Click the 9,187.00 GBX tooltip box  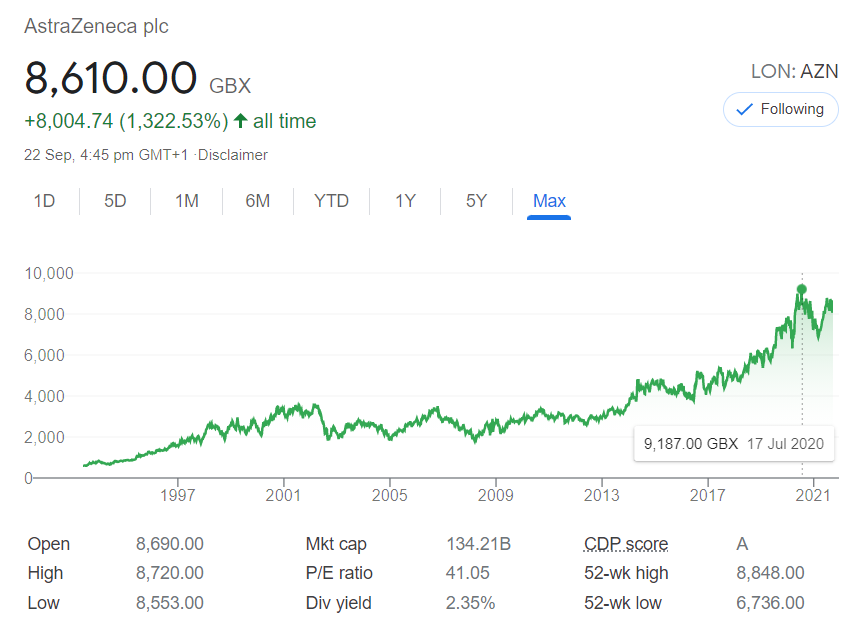(x=734, y=443)
